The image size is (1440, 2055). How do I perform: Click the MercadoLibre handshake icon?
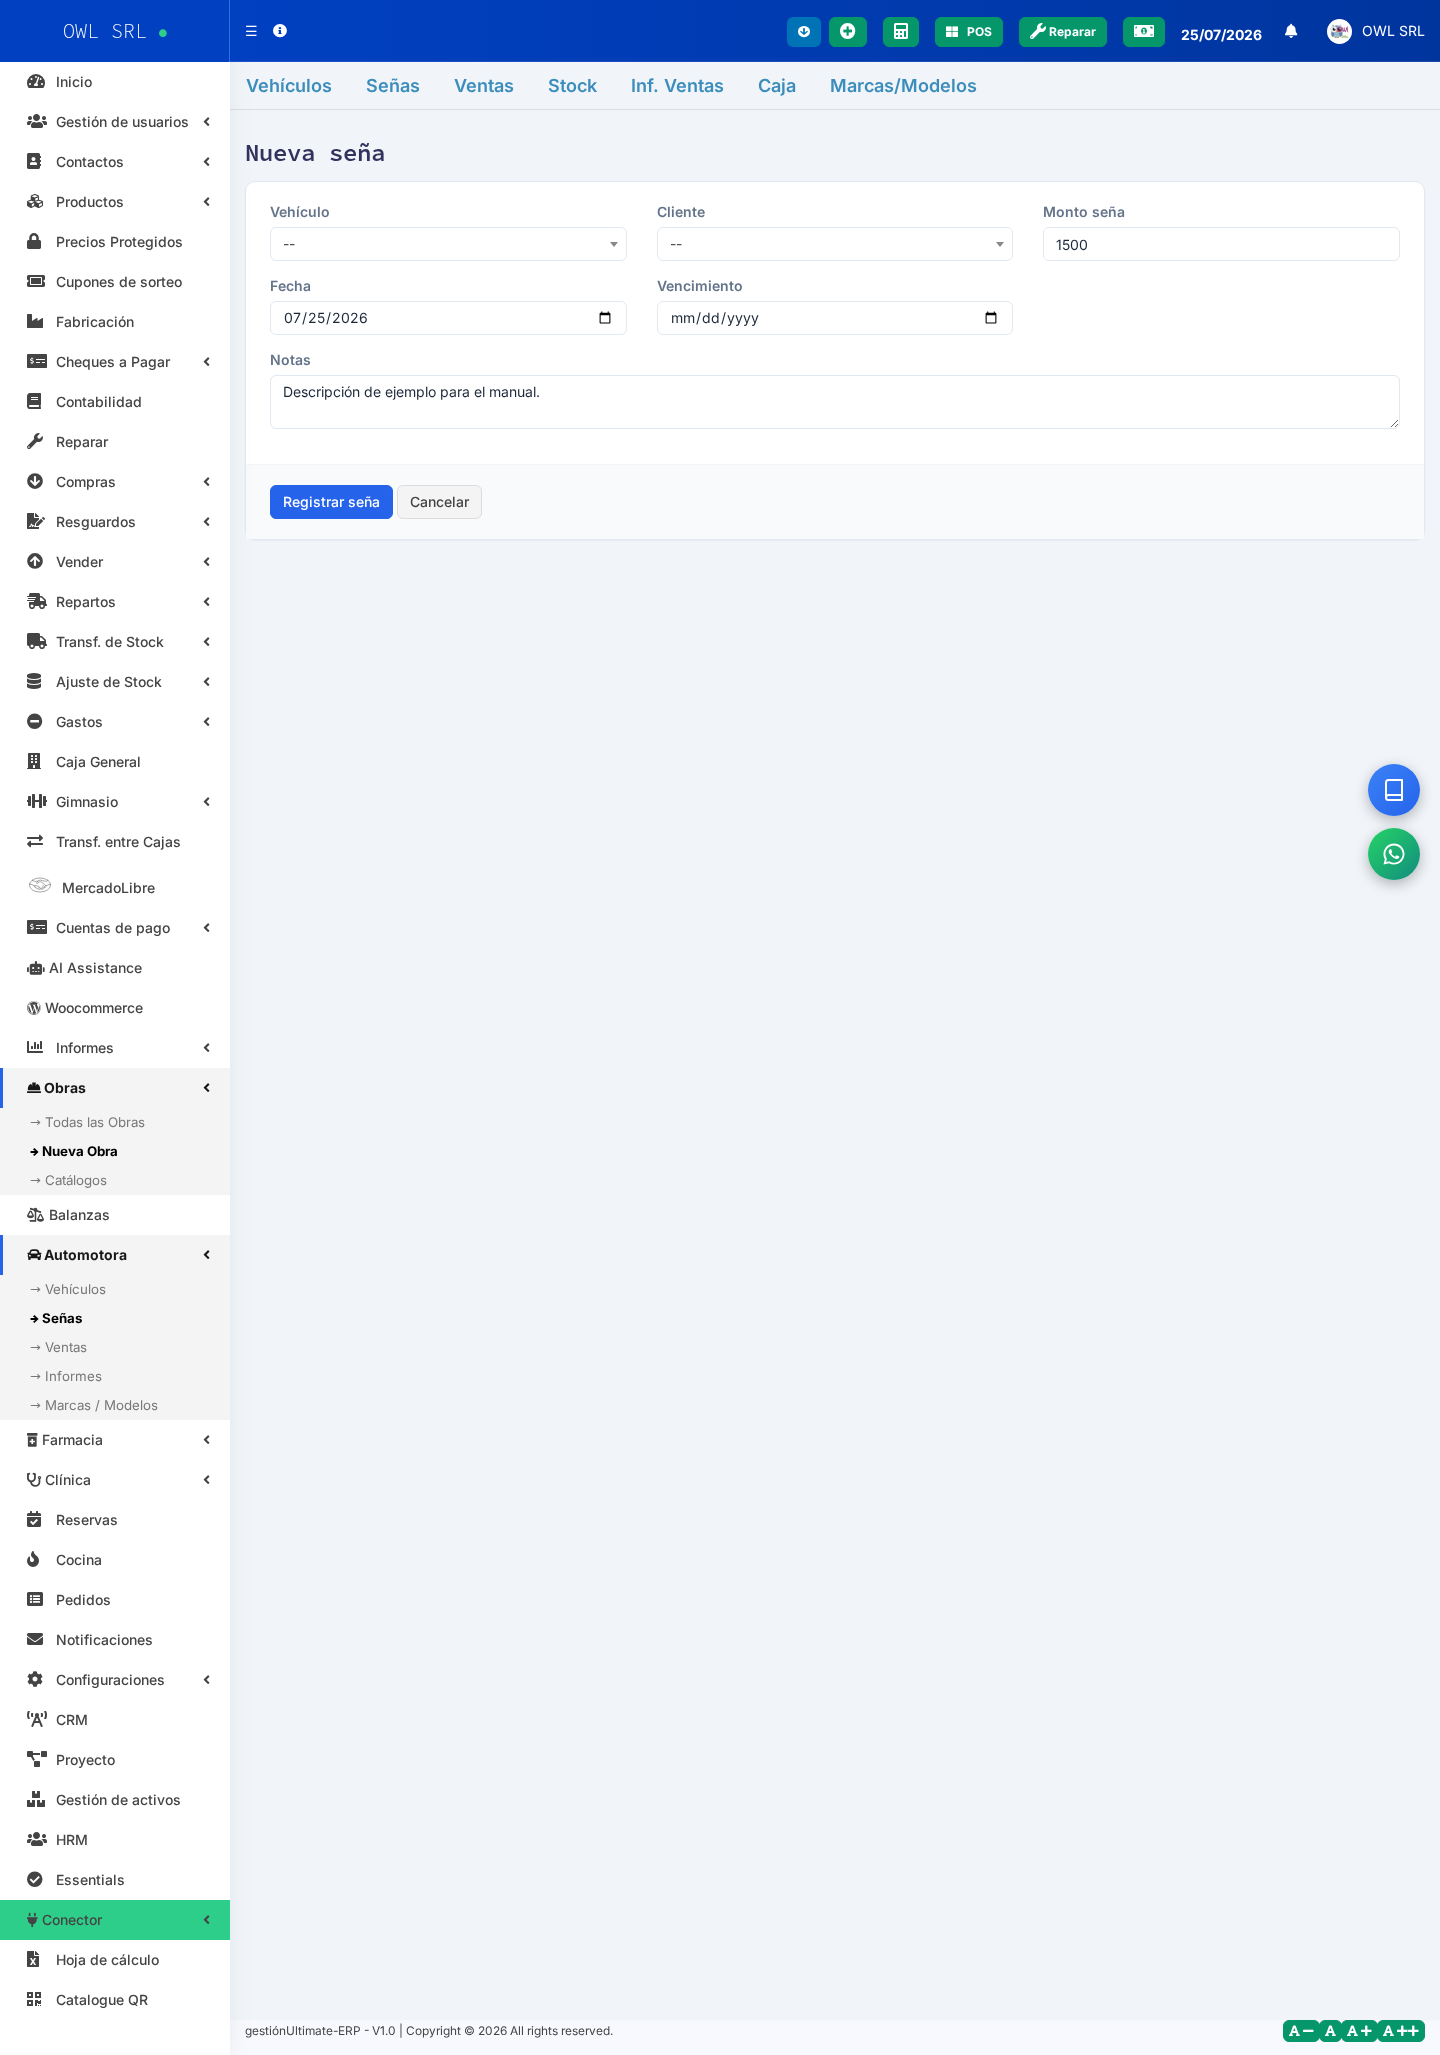pos(40,886)
